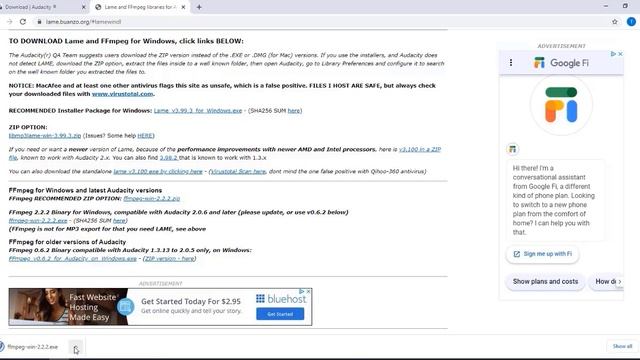Download the ffmpeg-win-2.2.2.exe binary link
Screen dimensions: 640x360
coord(38,220)
